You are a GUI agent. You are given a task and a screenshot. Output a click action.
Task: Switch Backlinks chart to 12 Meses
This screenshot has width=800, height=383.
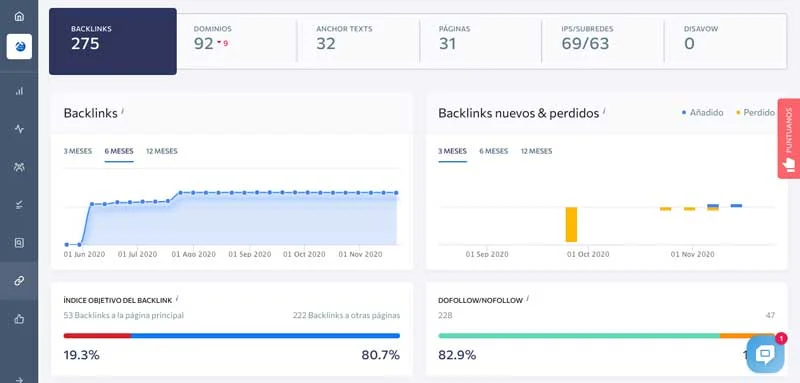click(162, 151)
